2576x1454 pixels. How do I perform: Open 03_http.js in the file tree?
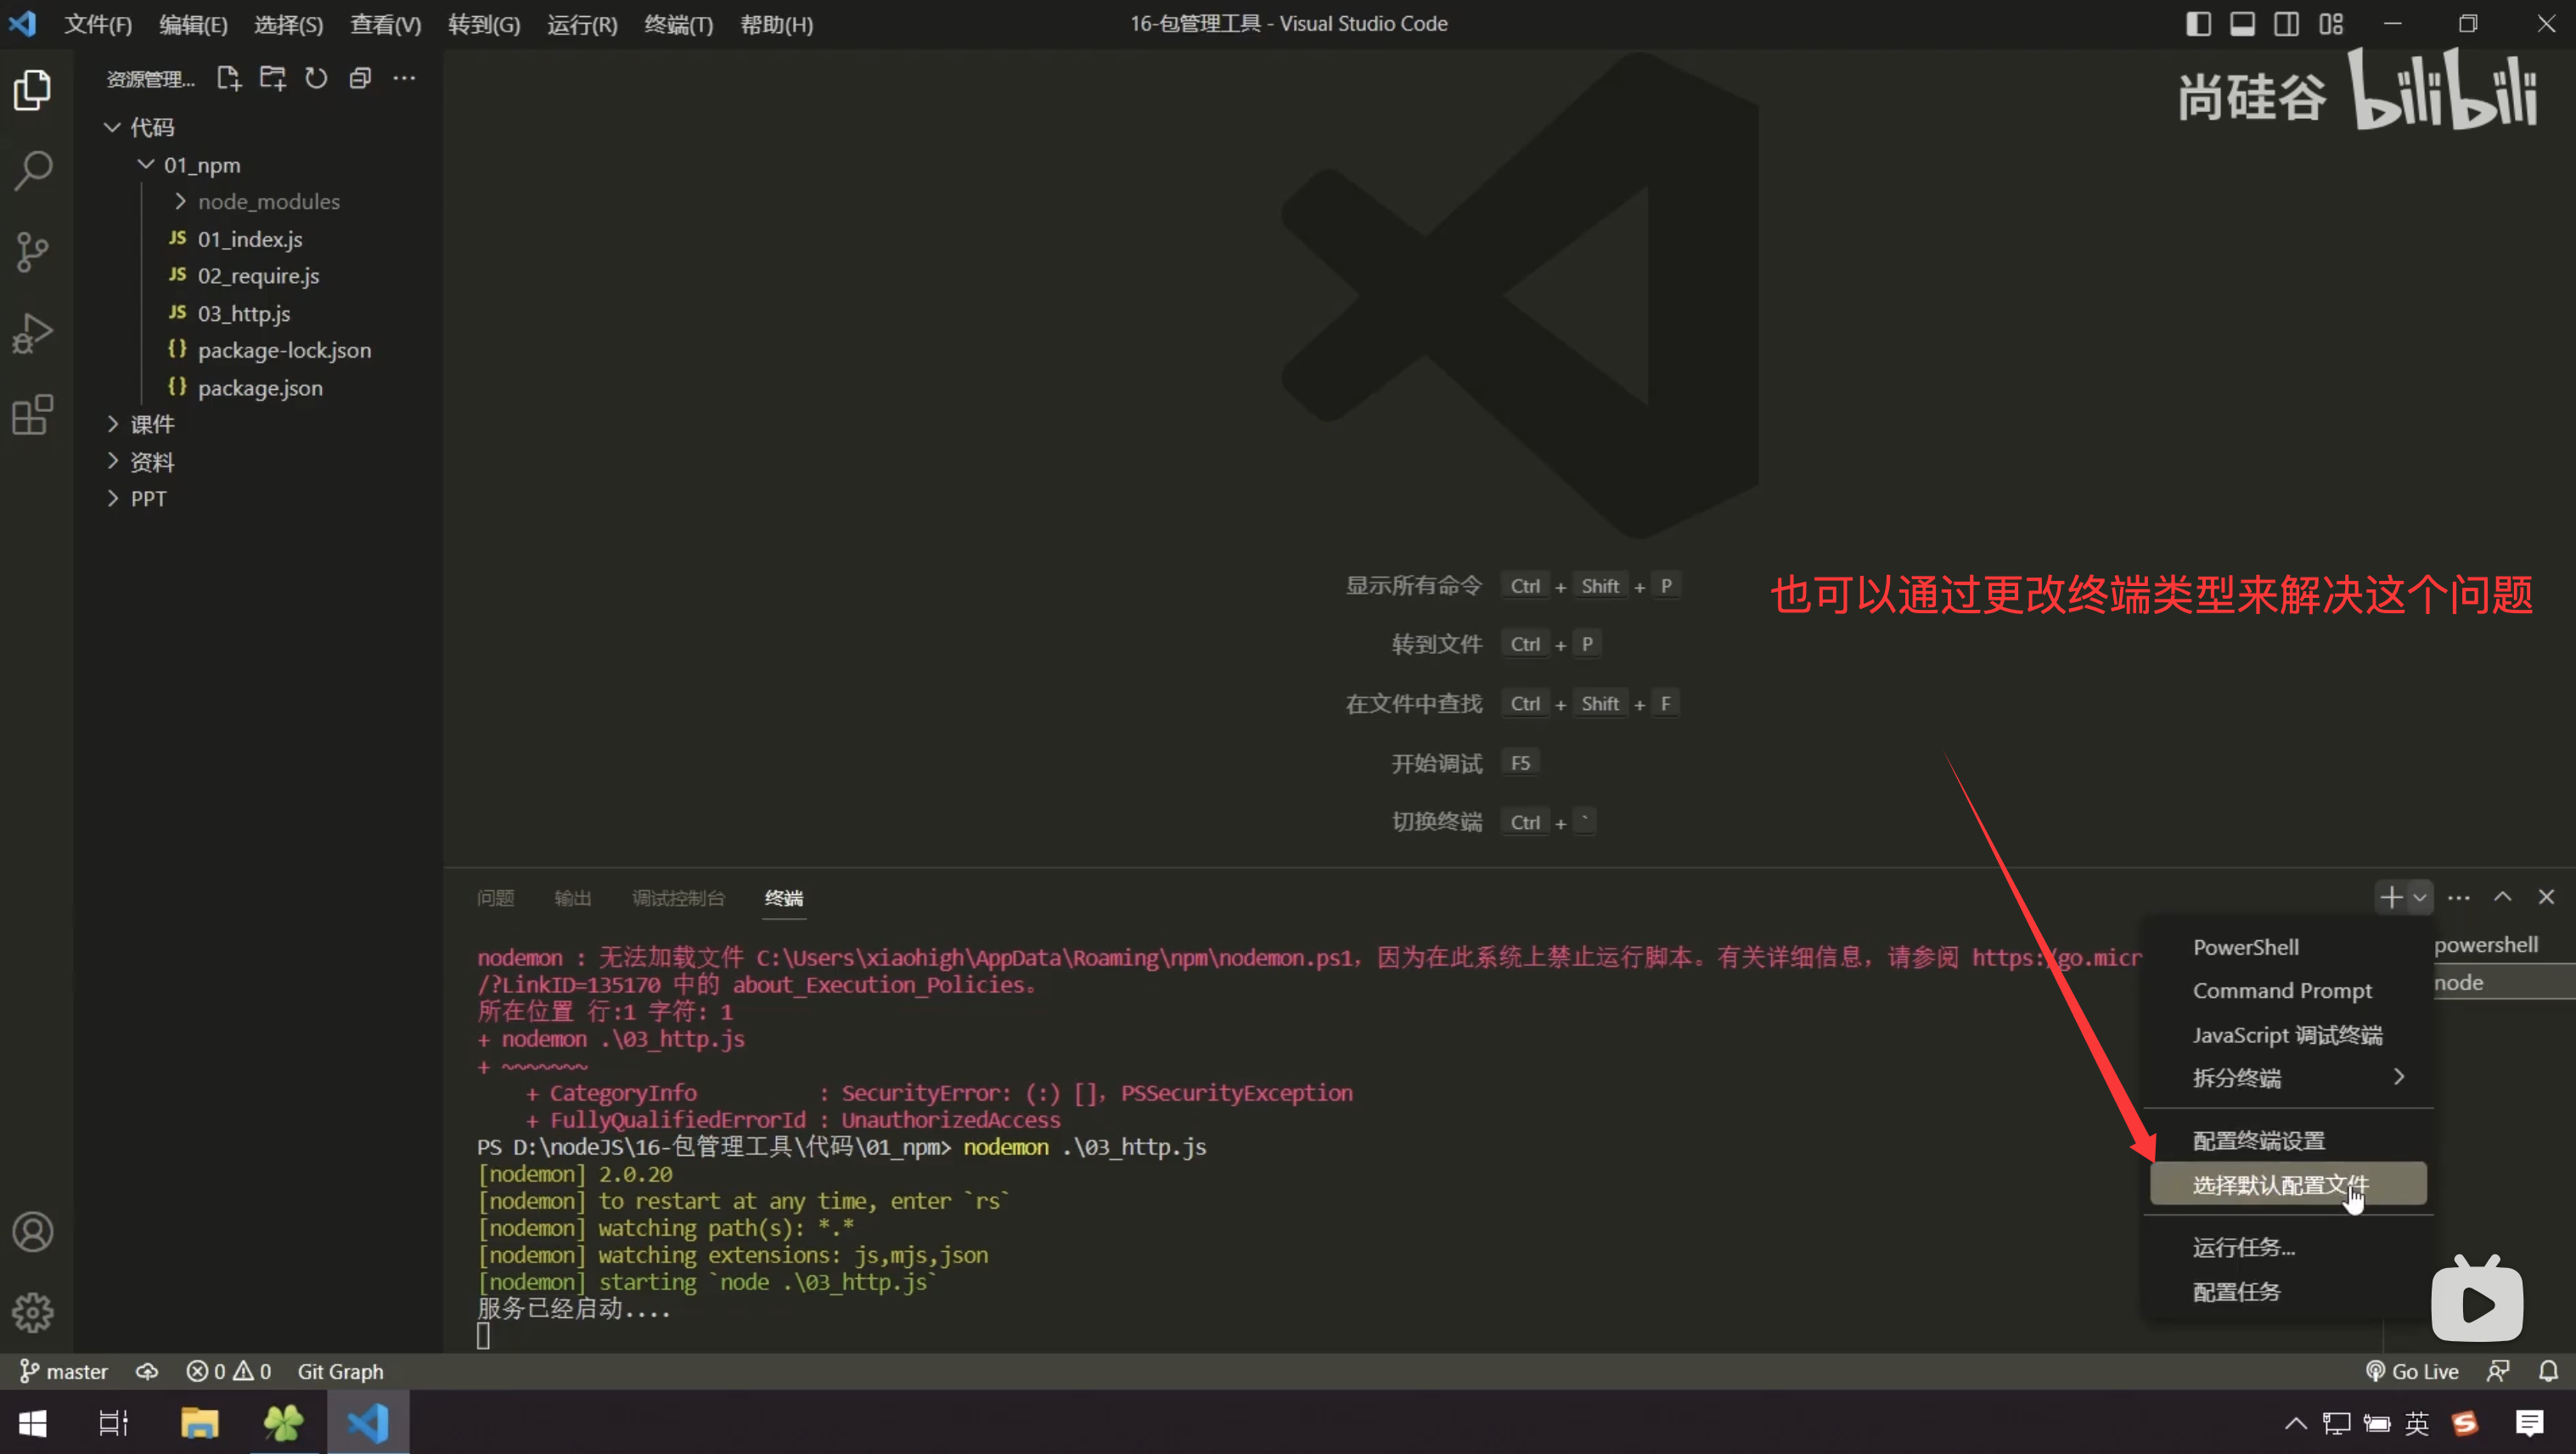click(x=244, y=313)
